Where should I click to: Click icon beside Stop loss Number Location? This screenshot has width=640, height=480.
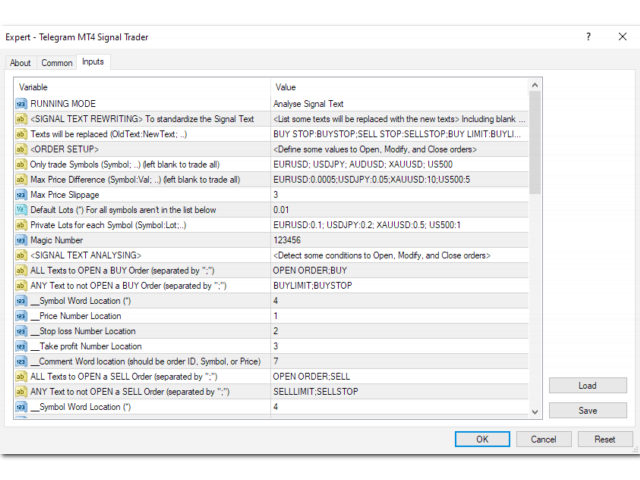(21, 331)
